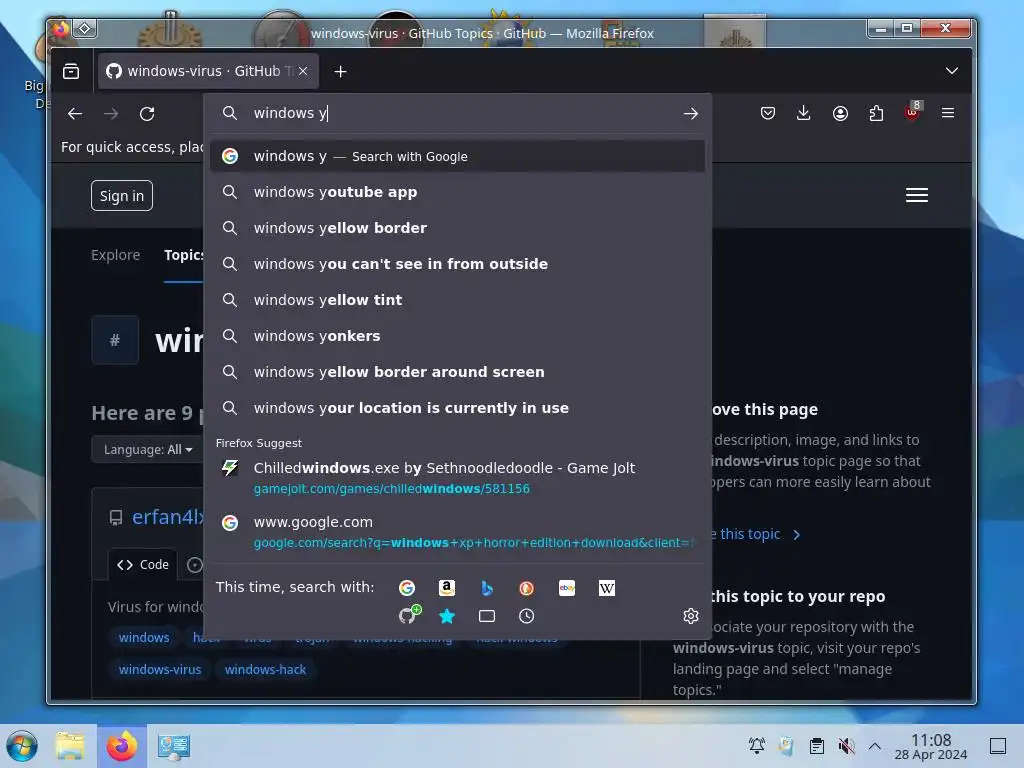Open the Language: All dropdown
This screenshot has height=768, width=1024.
tap(148, 449)
